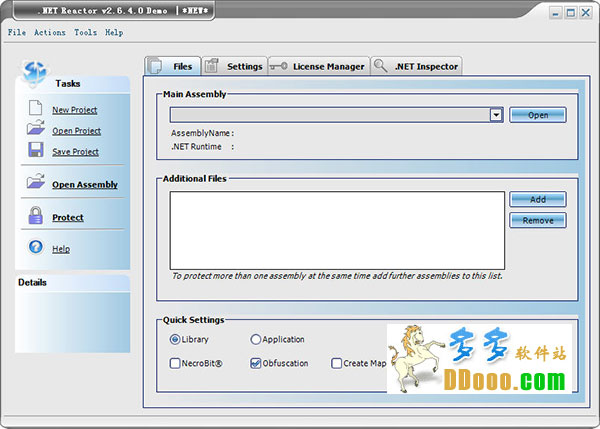Open the Help menu in menu bar
Viewport: 600px width, 429px height.
click(114, 33)
